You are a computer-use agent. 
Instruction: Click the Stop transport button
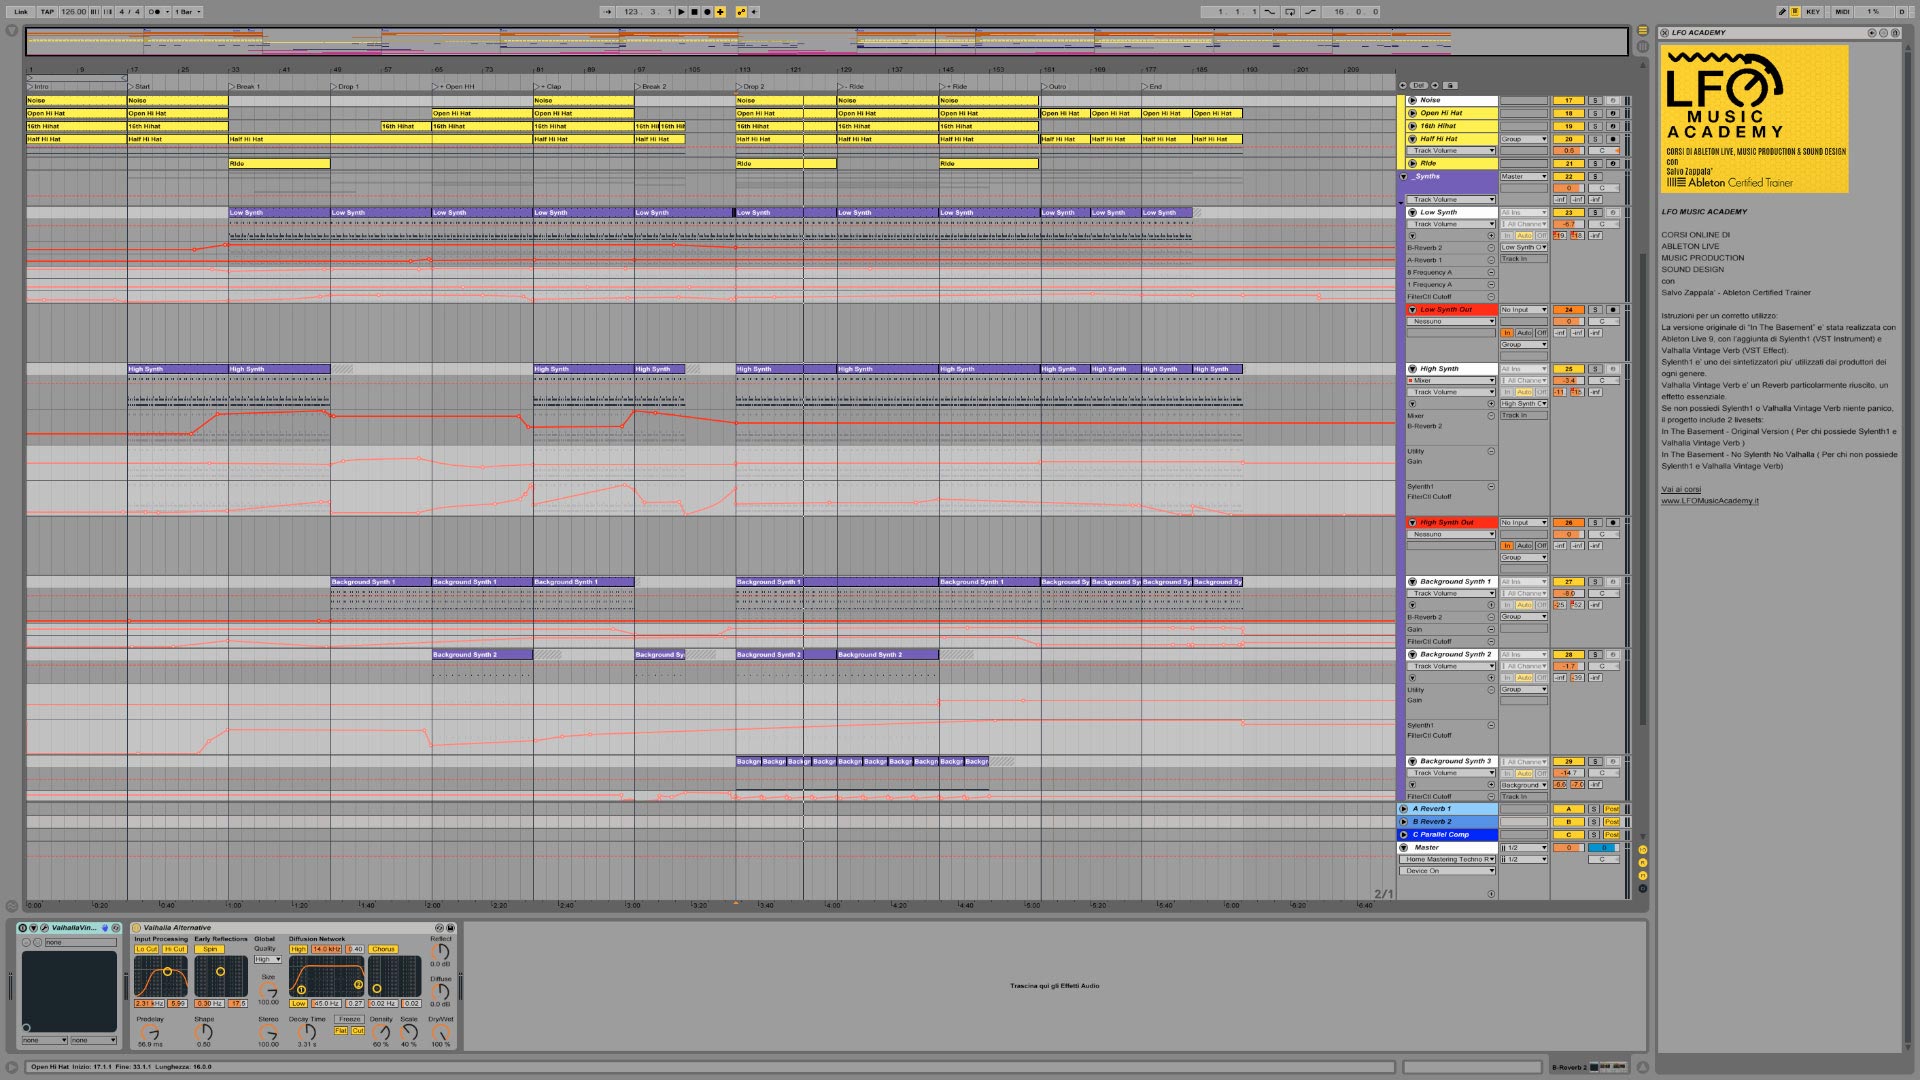coord(694,12)
